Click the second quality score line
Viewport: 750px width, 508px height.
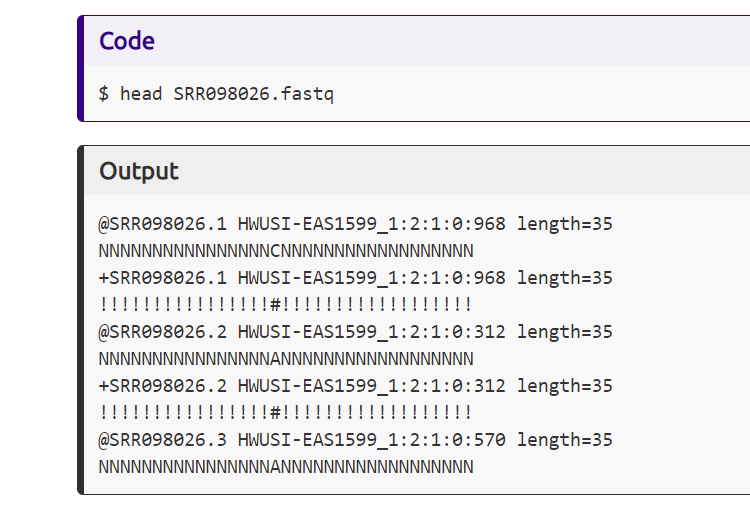[x=286, y=412]
